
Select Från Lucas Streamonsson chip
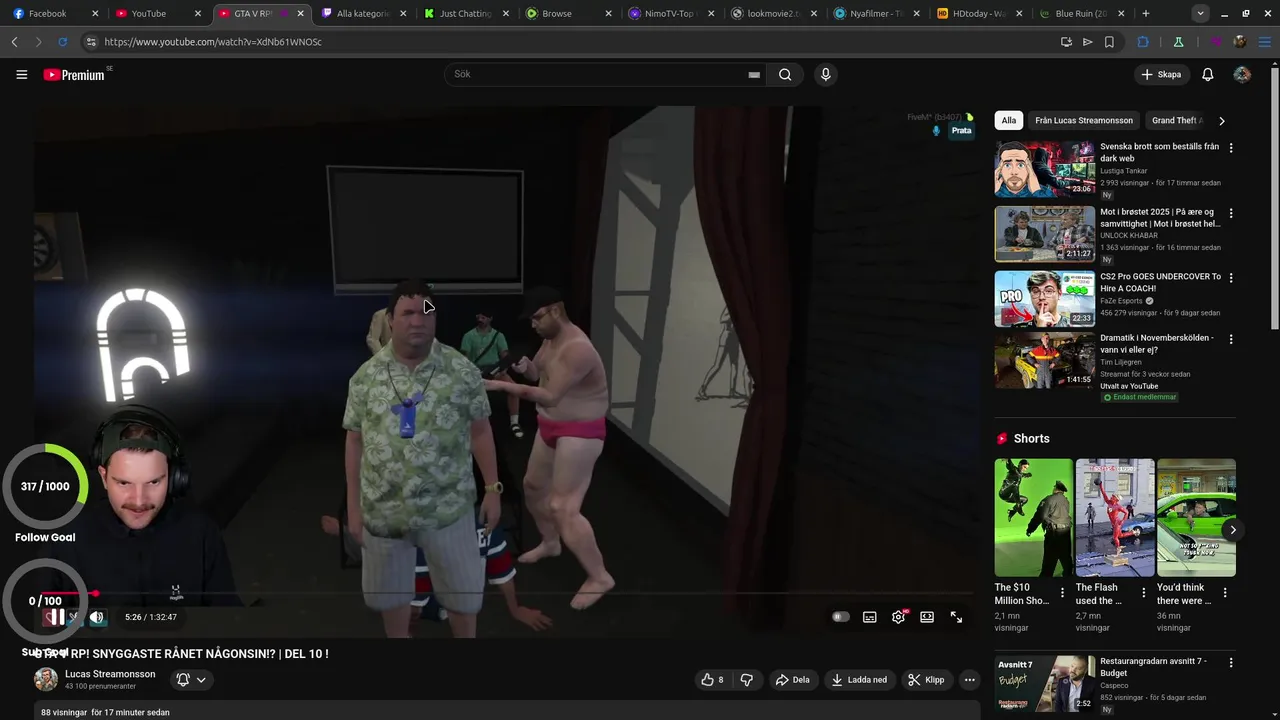[x=1084, y=120]
